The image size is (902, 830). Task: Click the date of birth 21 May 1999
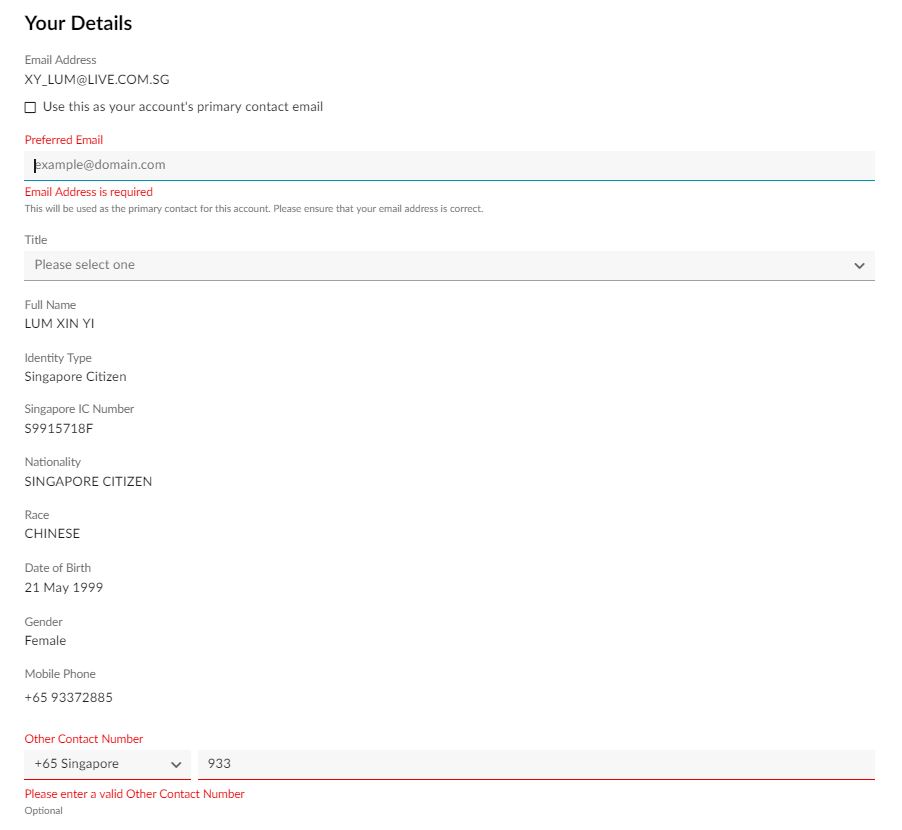click(64, 587)
